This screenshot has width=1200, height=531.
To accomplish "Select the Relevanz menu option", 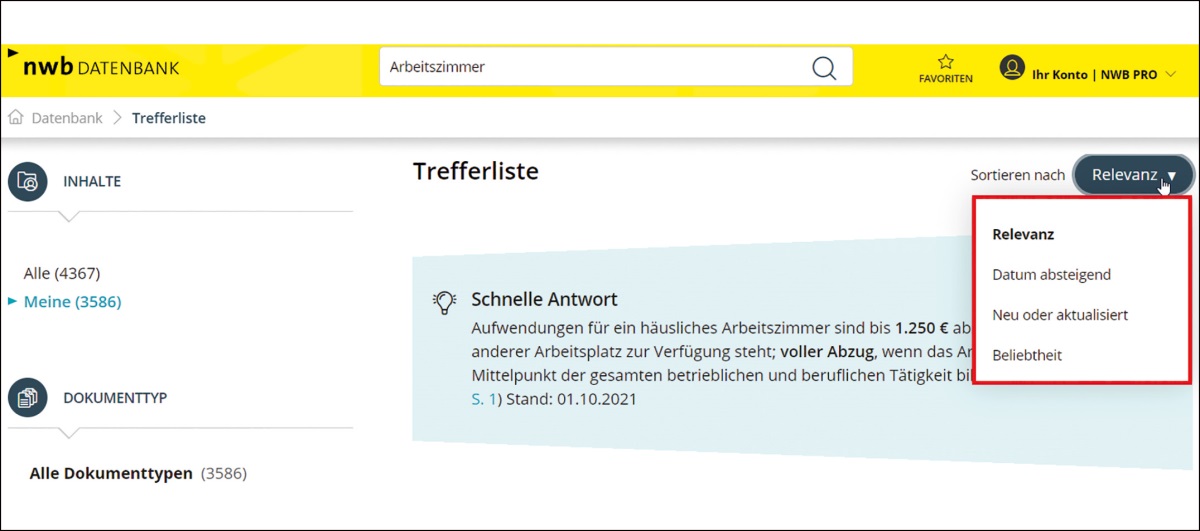I will [1023, 235].
